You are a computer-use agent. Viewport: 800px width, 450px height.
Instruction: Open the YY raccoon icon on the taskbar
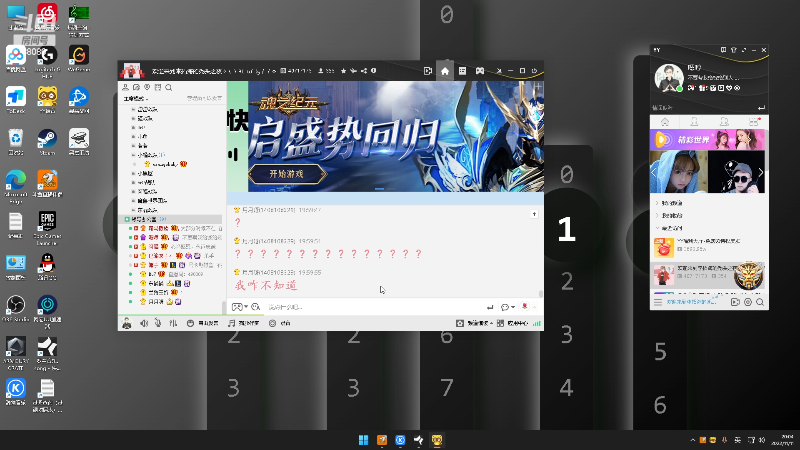pos(437,440)
